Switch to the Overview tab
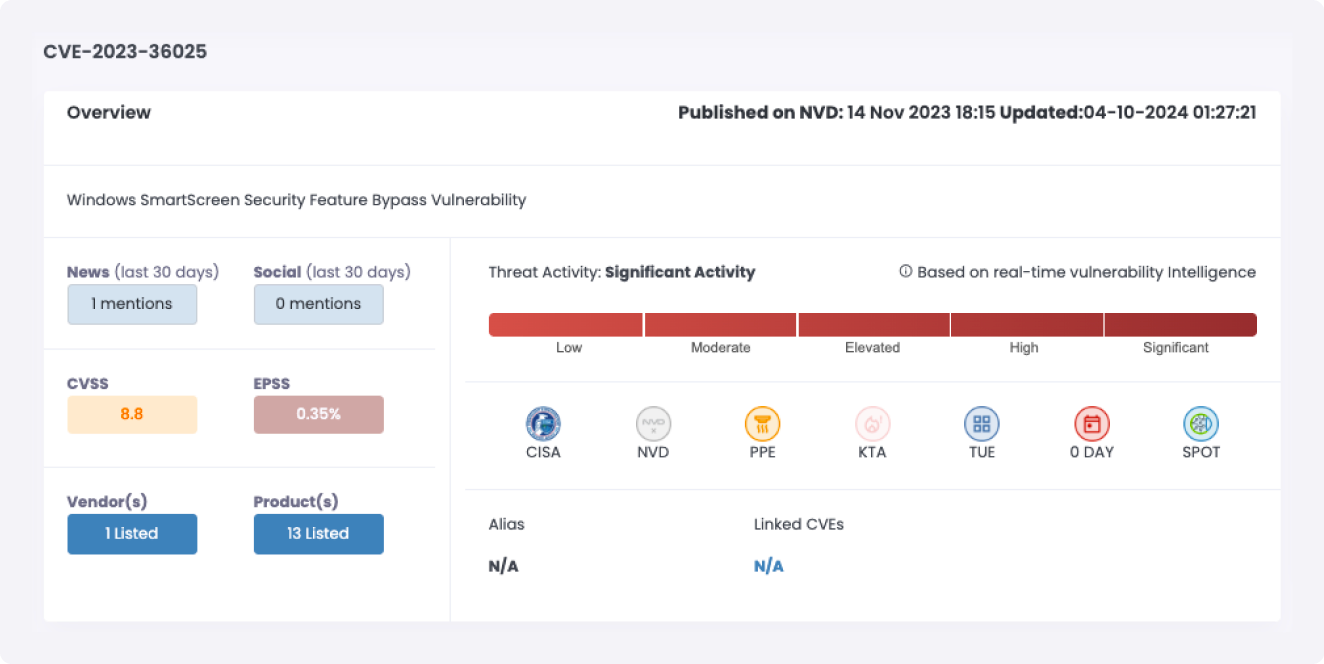The height and width of the screenshot is (664, 1324). click(x=109, y=112)
